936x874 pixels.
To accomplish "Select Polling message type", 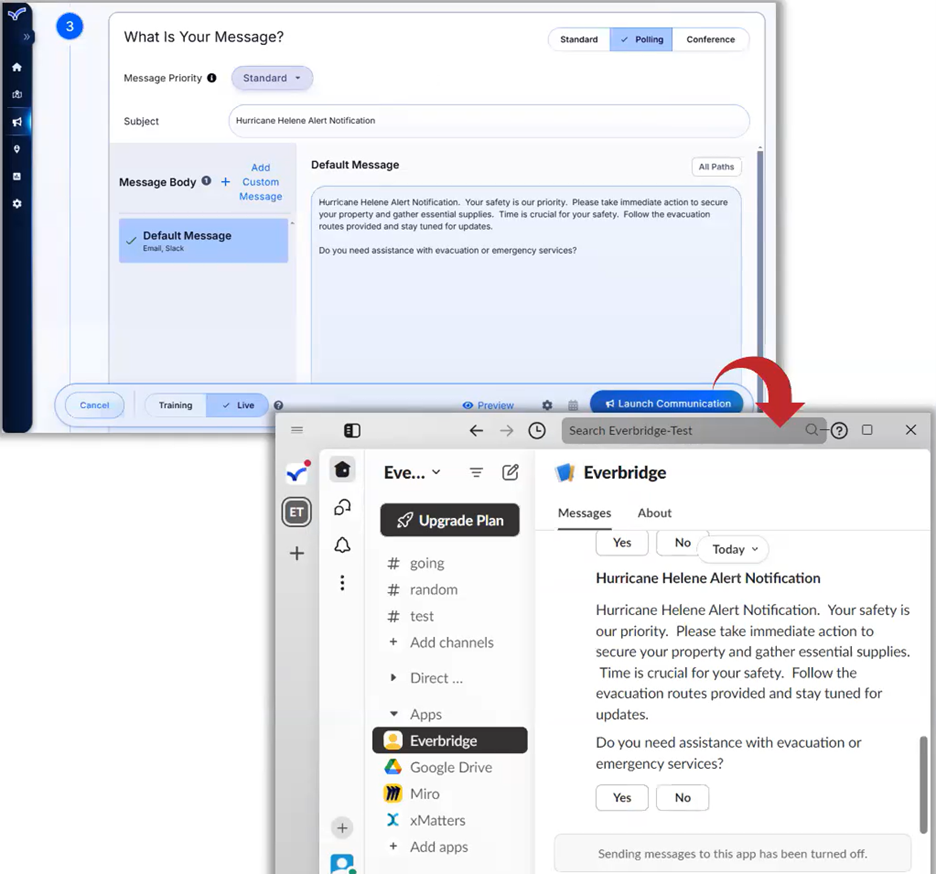I will pyautogui.click(x=641, y=39).
